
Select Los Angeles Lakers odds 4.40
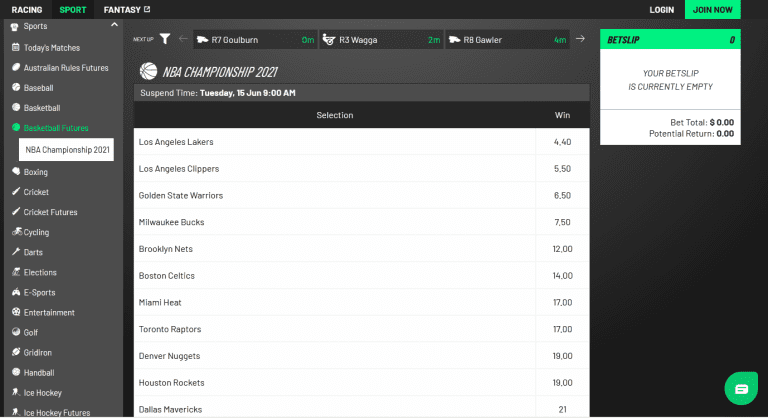[562, 142]
